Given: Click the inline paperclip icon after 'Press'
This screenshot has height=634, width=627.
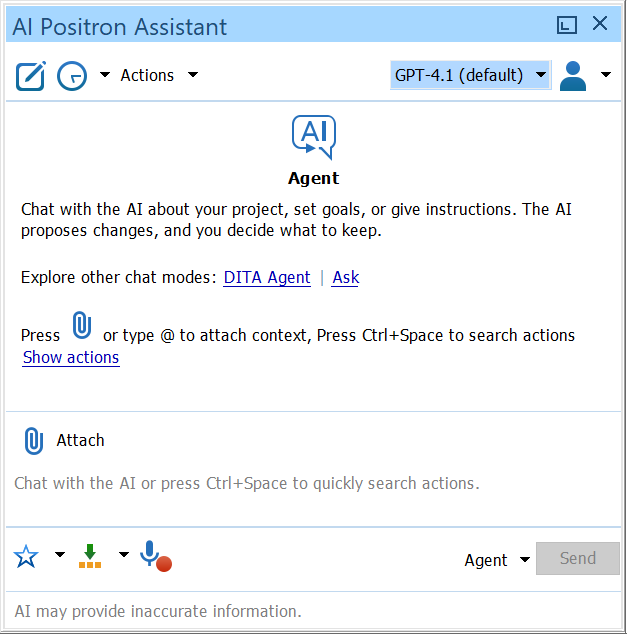Looking at the screenshot, I should coord(82,327).
